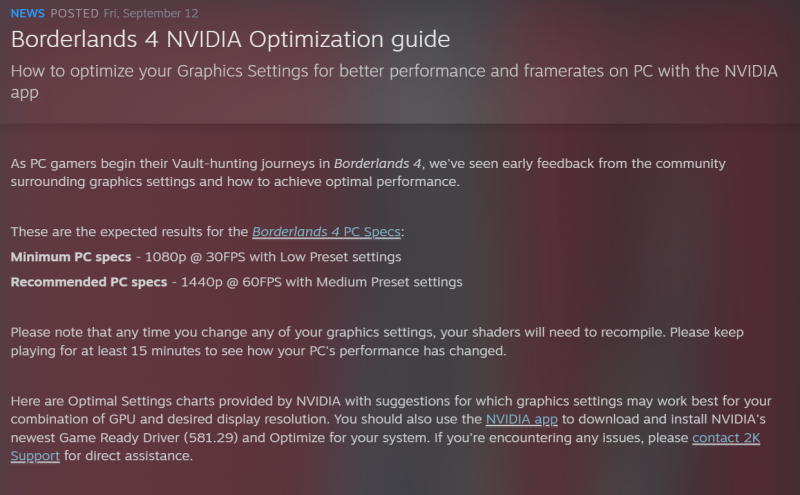Open the Borderlands 4 PC Specs link
Image resolution: width=800 pixels, height=495 pixels.
[x=326, y=232]
